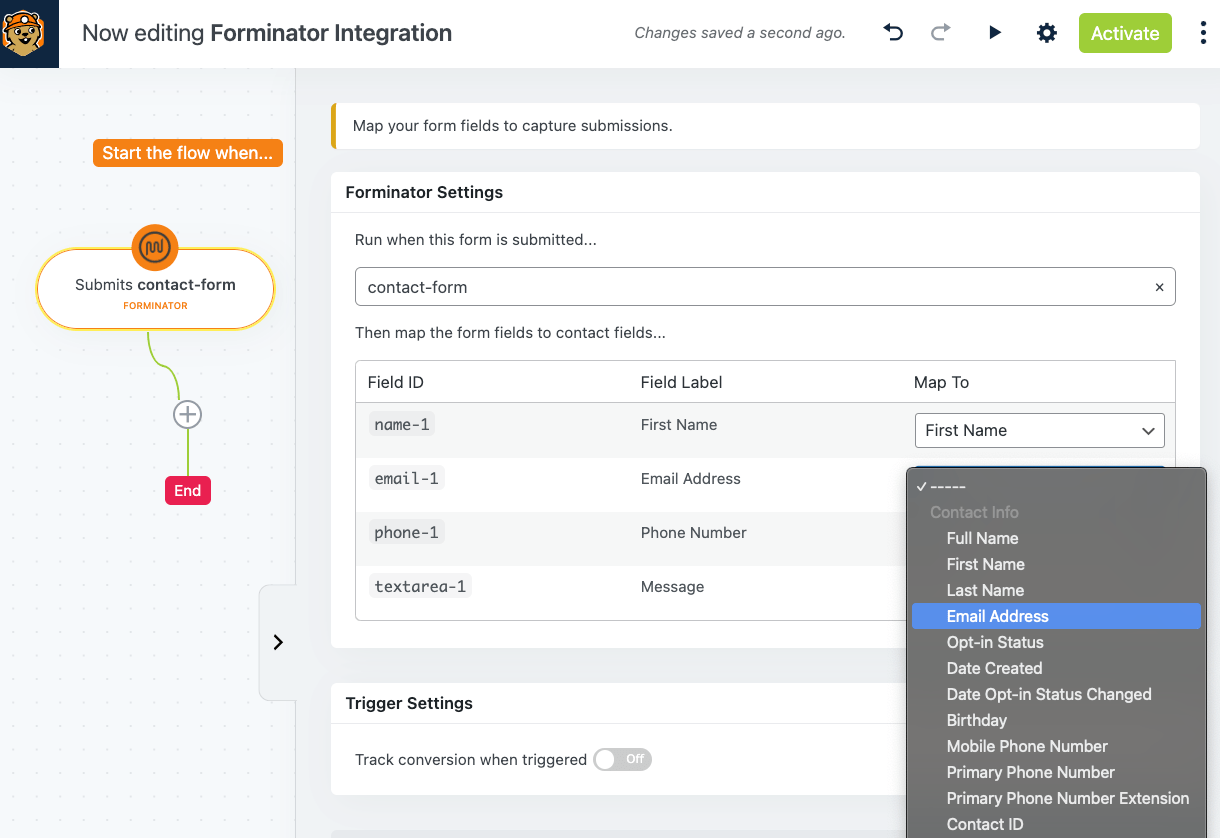
Task: Expand the collapsed side panel chevron
Action: pos(278,642)
